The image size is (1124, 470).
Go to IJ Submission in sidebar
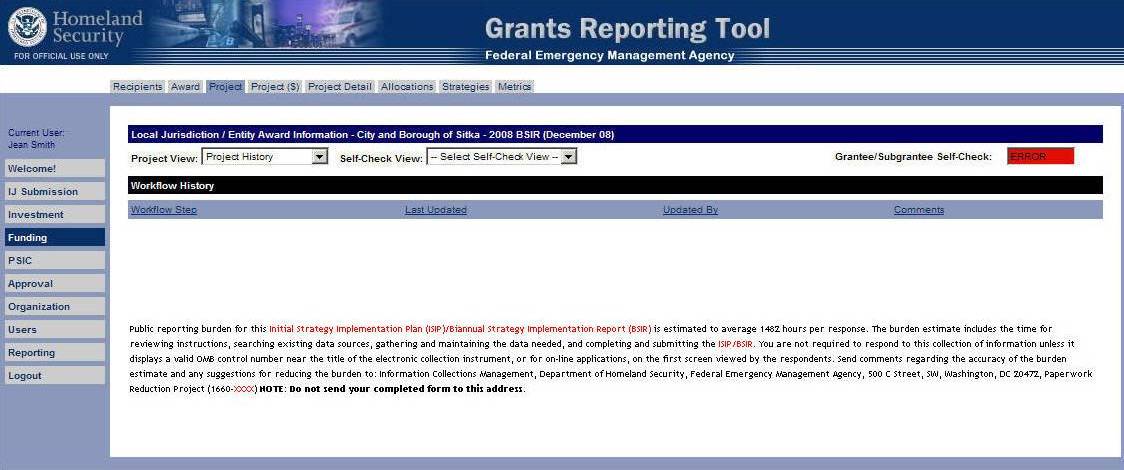[54, 191]
